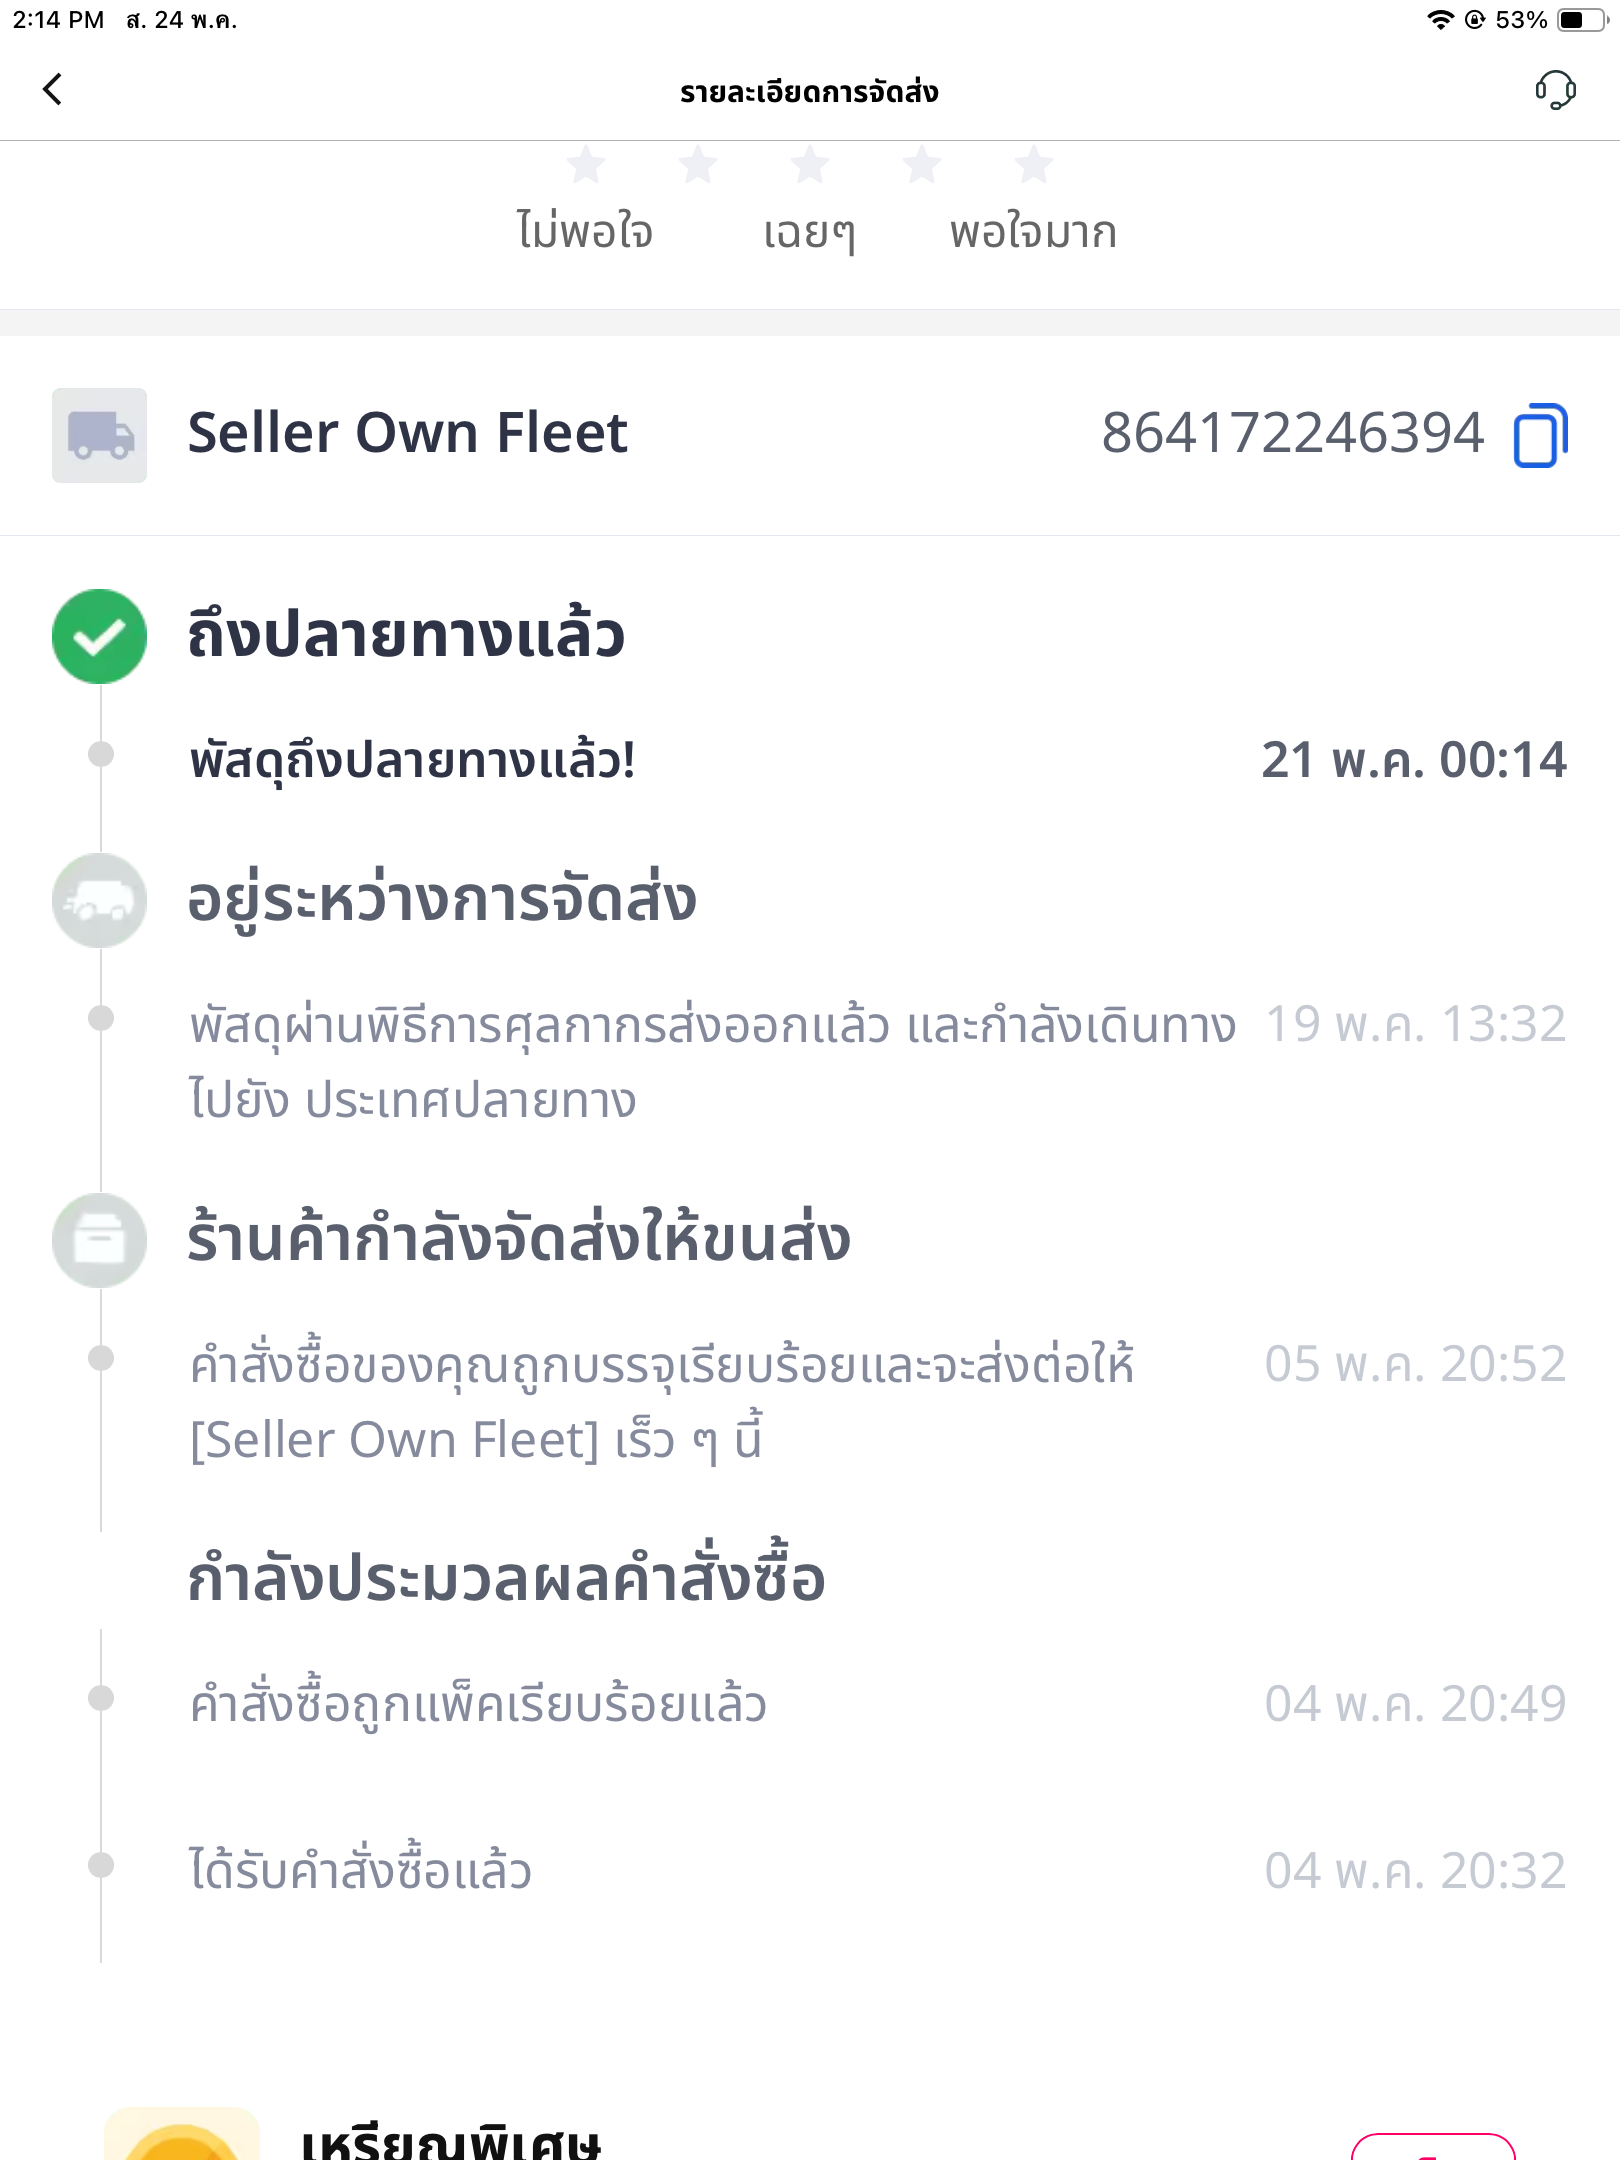Screen dimensions: 1620x2160
Task: Copy tracking number with copy icon
Action: [x=1541, y=435]
